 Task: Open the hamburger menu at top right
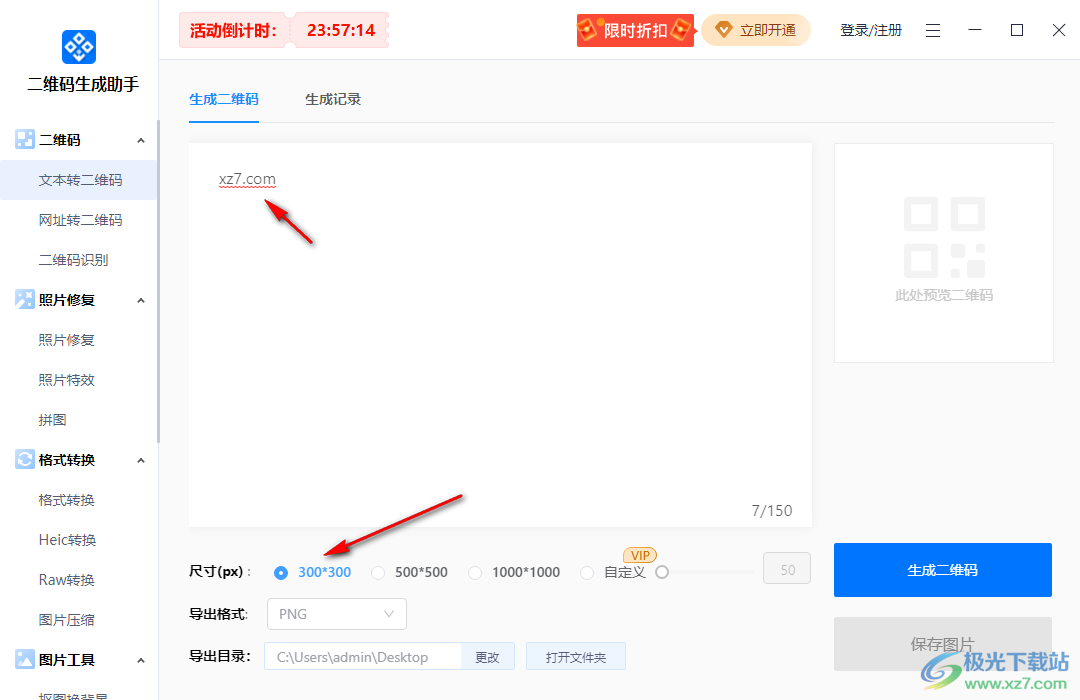point(932,30)
